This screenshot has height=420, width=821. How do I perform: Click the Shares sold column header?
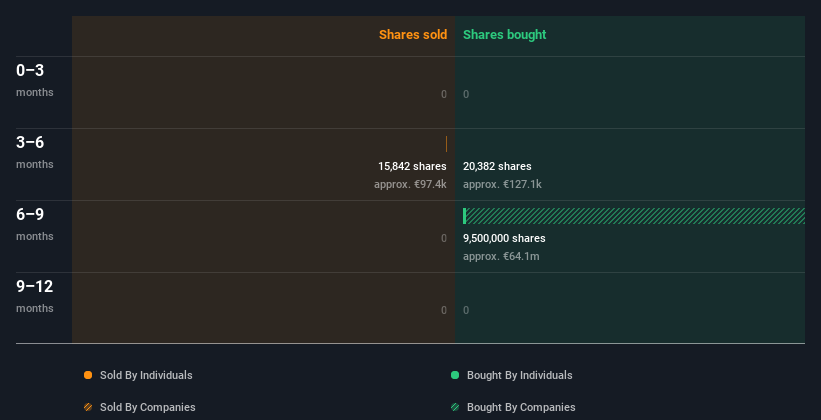(x=413, y=35)
